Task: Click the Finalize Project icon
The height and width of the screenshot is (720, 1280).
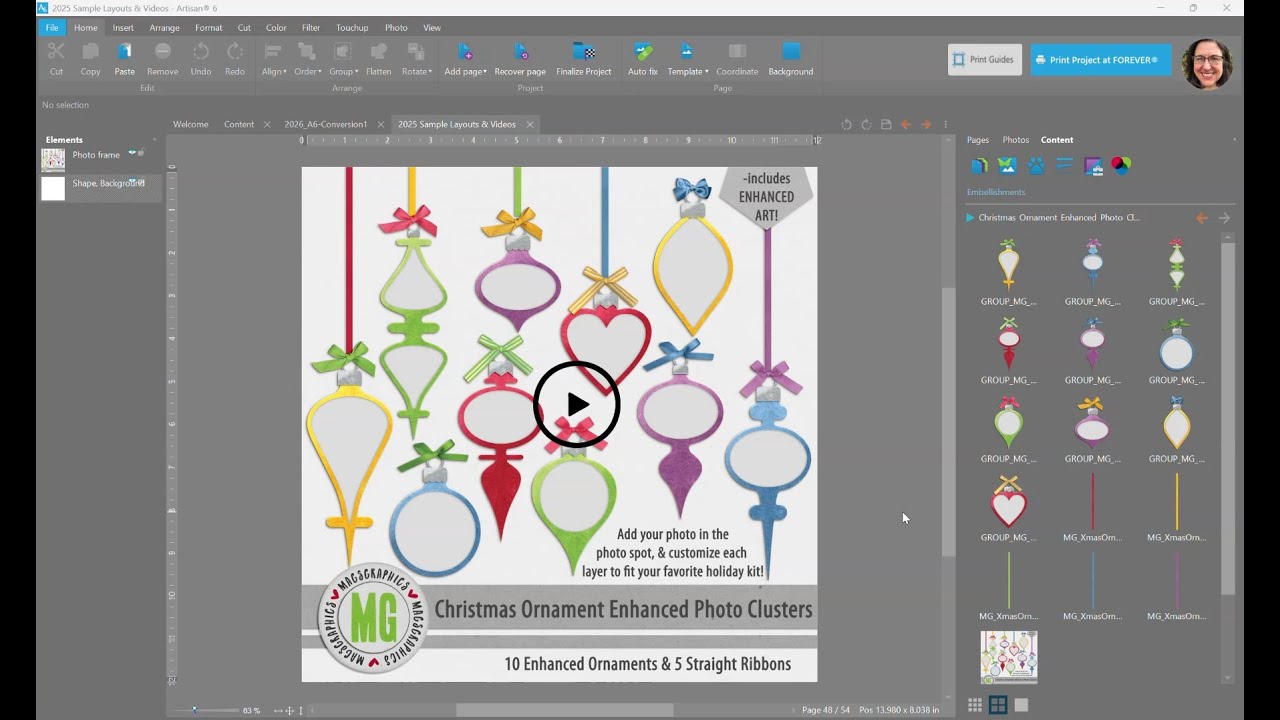Action: pyautogui.click(x=584, y=51)
